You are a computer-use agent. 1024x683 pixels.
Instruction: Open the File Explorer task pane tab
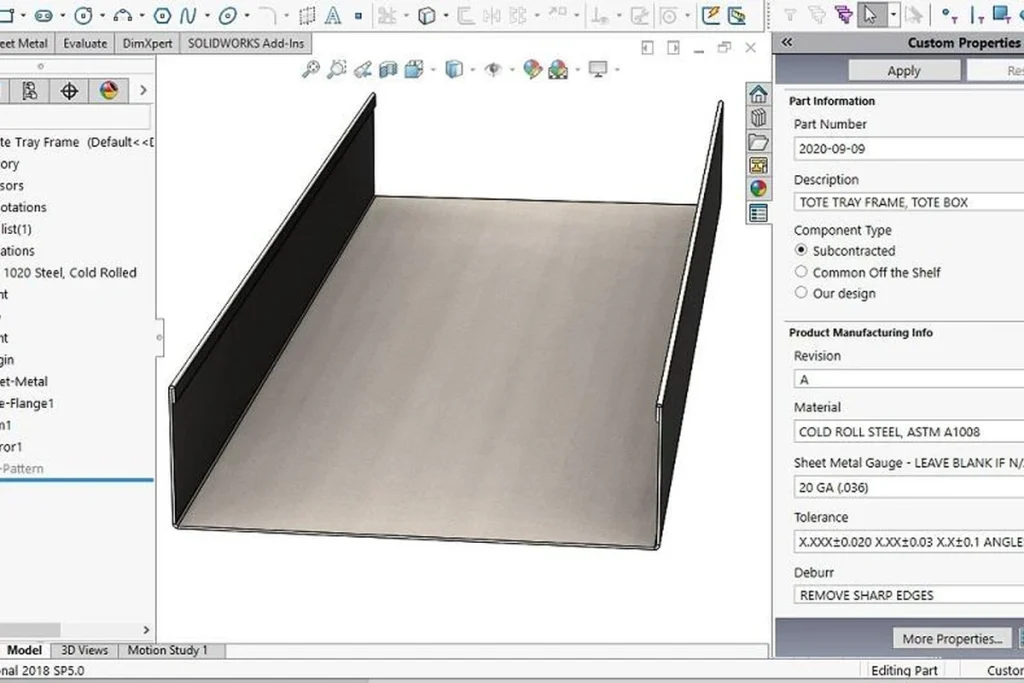coord(758,142)
